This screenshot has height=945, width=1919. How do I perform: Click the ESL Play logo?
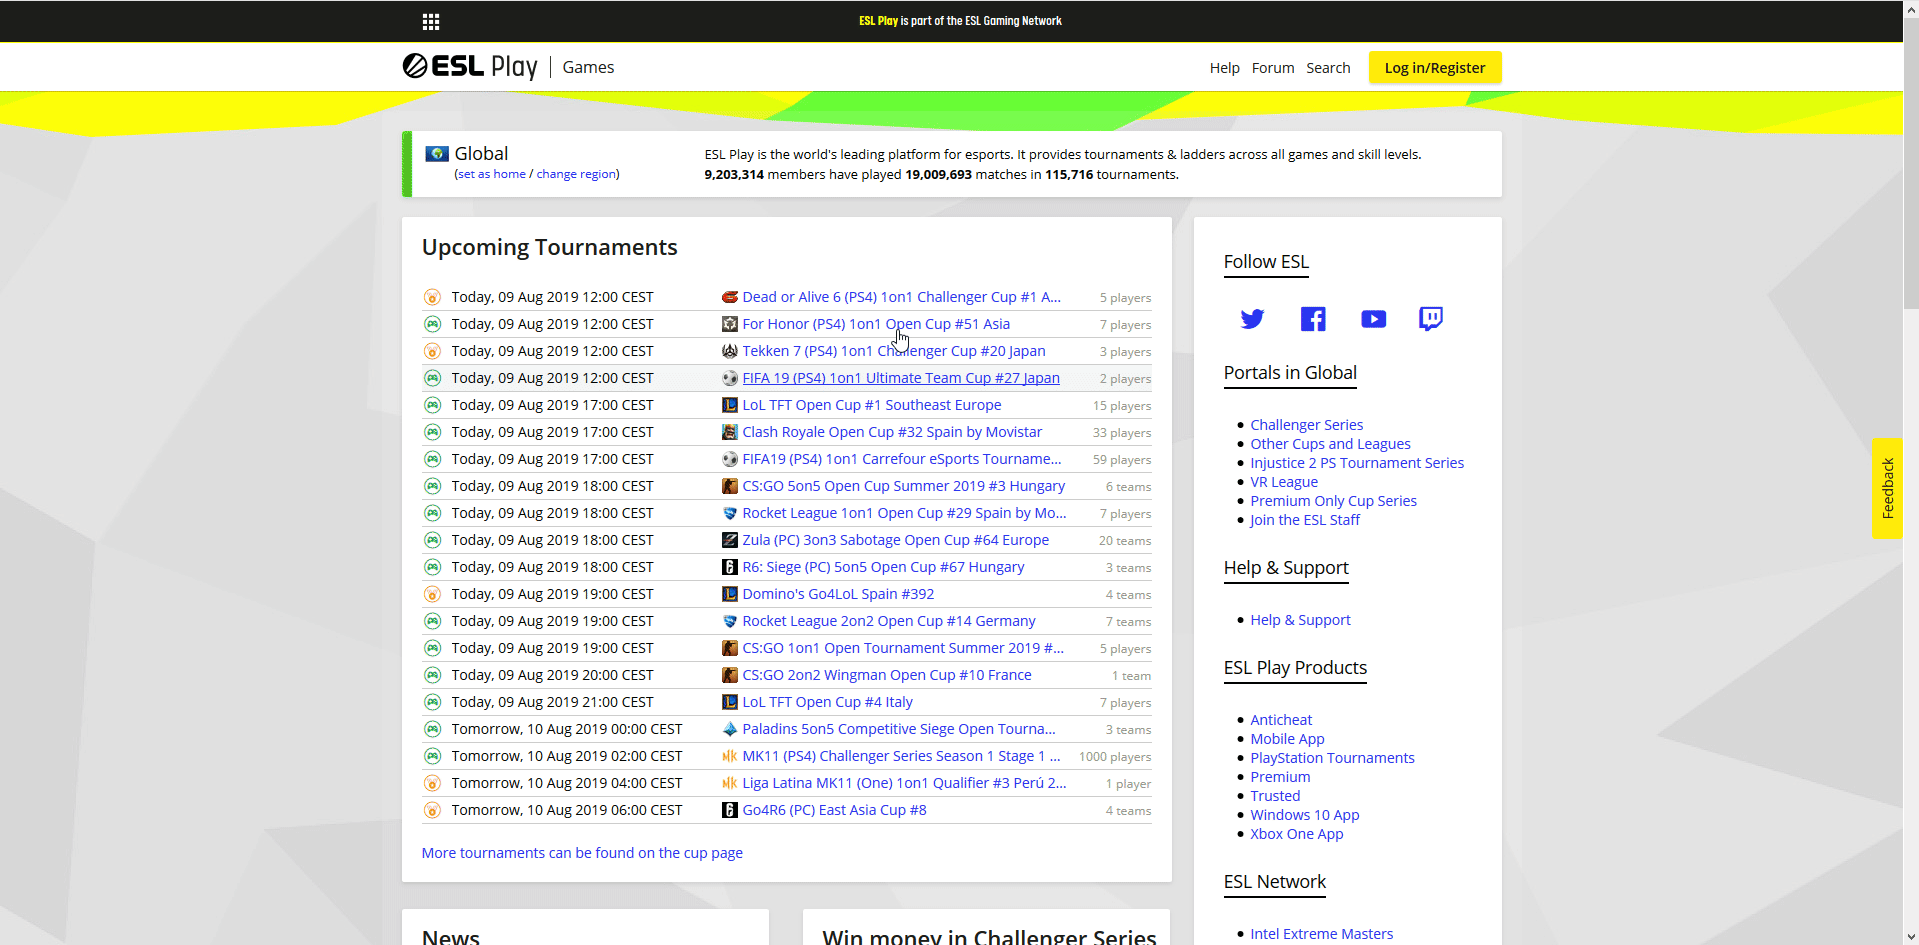(470, 66)
